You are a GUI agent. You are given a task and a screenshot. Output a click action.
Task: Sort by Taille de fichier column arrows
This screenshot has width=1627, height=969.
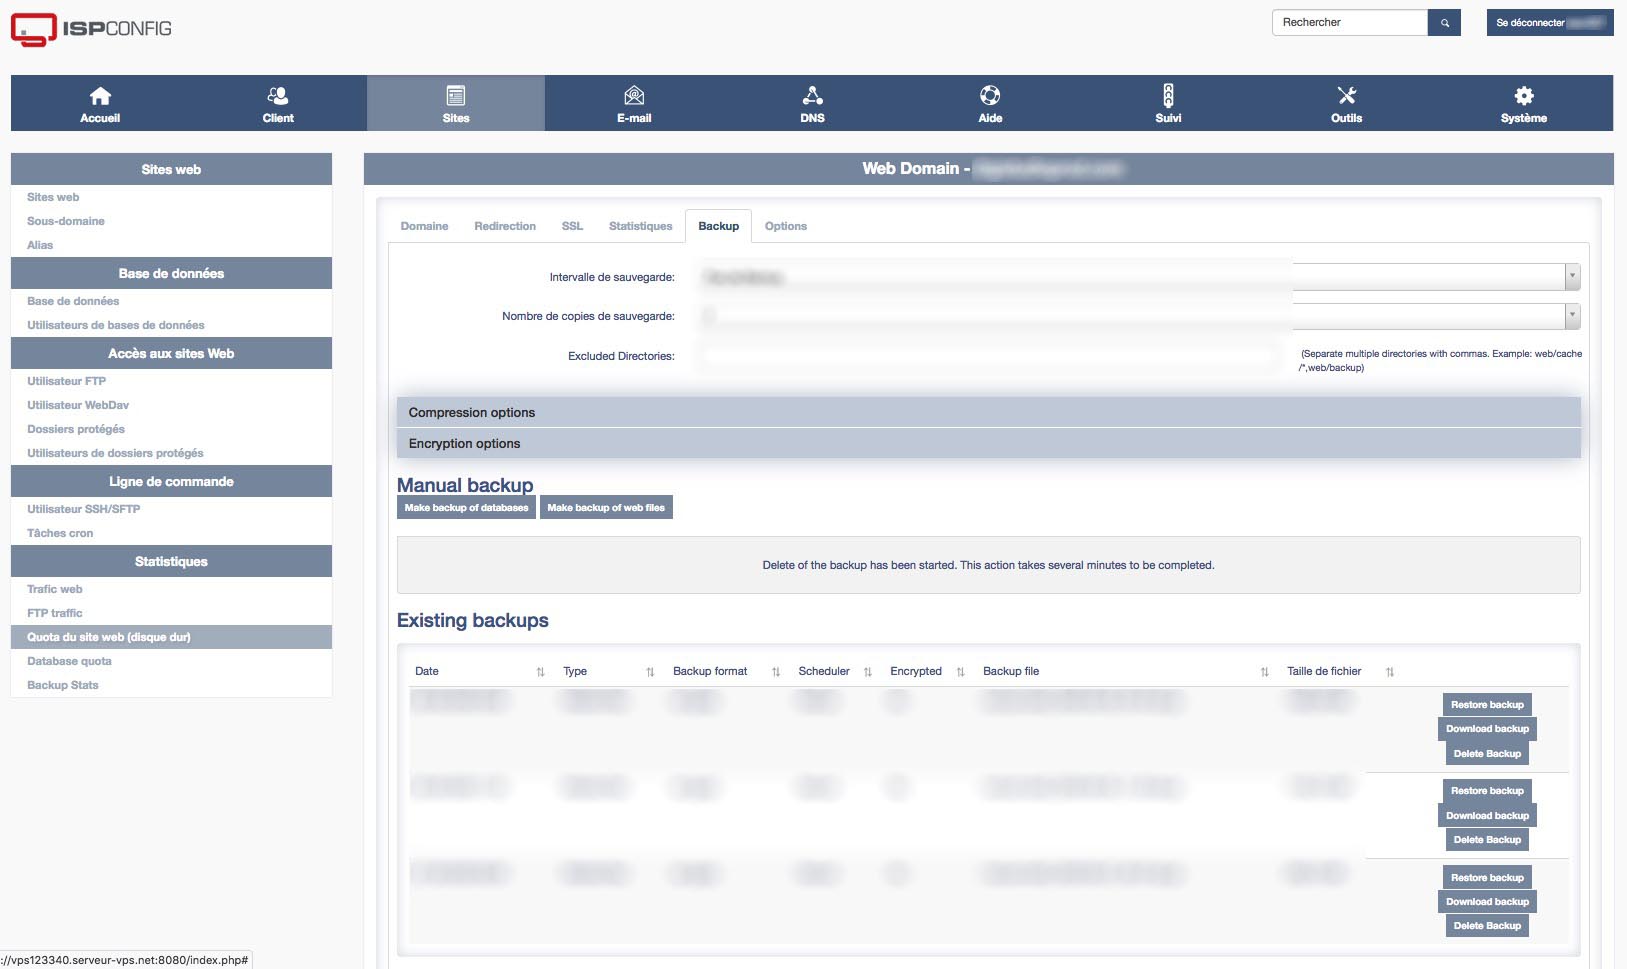[x=1390, y=672]
